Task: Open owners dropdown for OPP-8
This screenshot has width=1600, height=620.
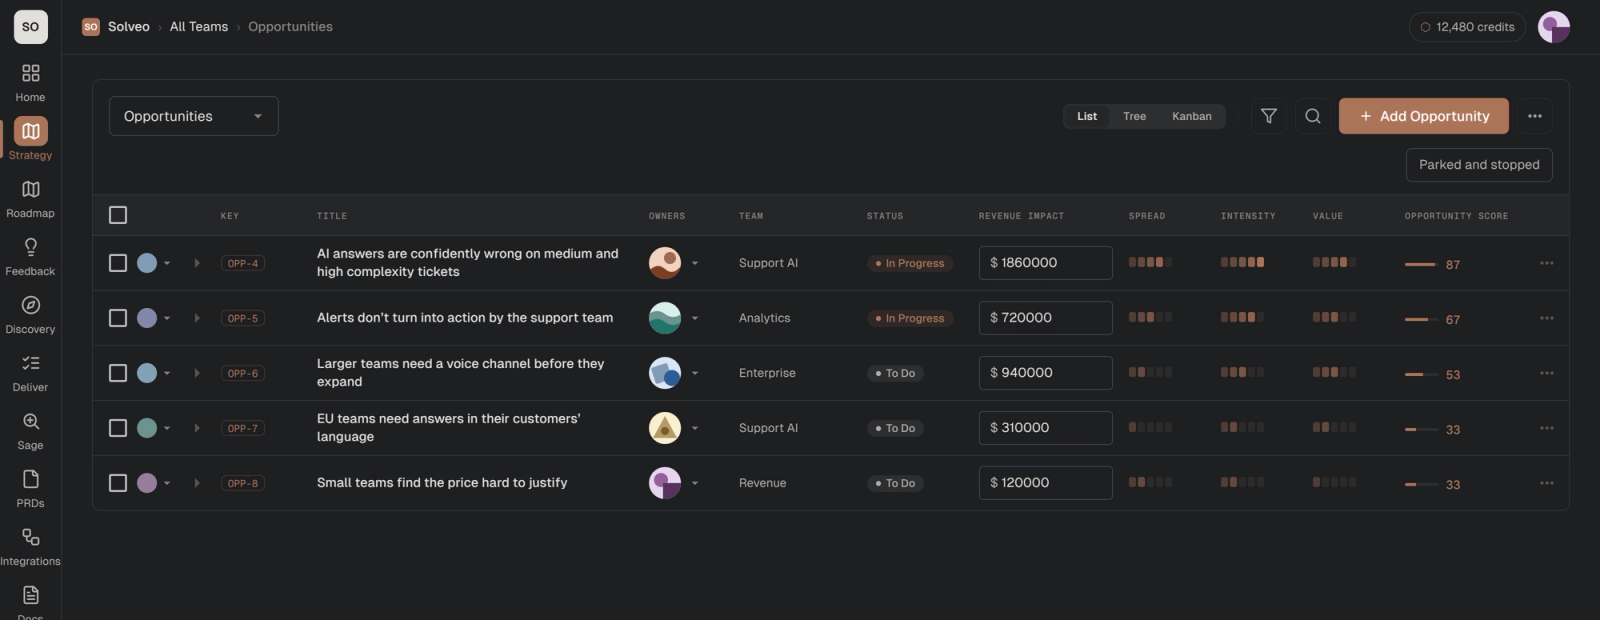Action: (x=695, y=483)
